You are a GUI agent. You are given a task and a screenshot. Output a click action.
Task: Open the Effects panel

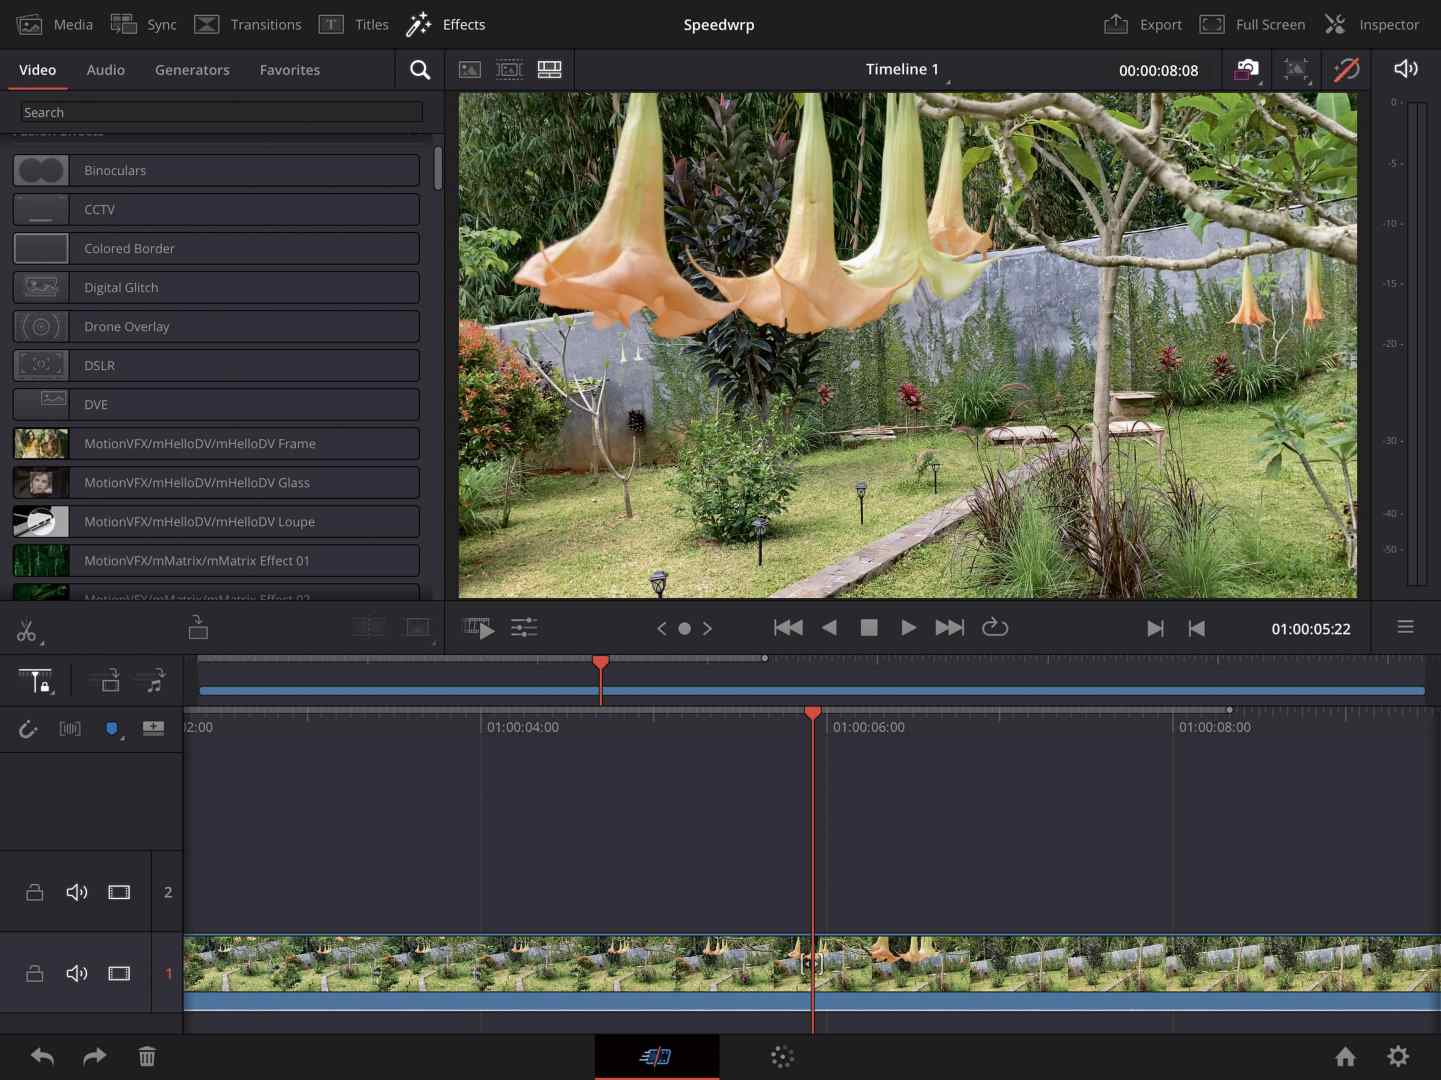click(x=446, y=24)
